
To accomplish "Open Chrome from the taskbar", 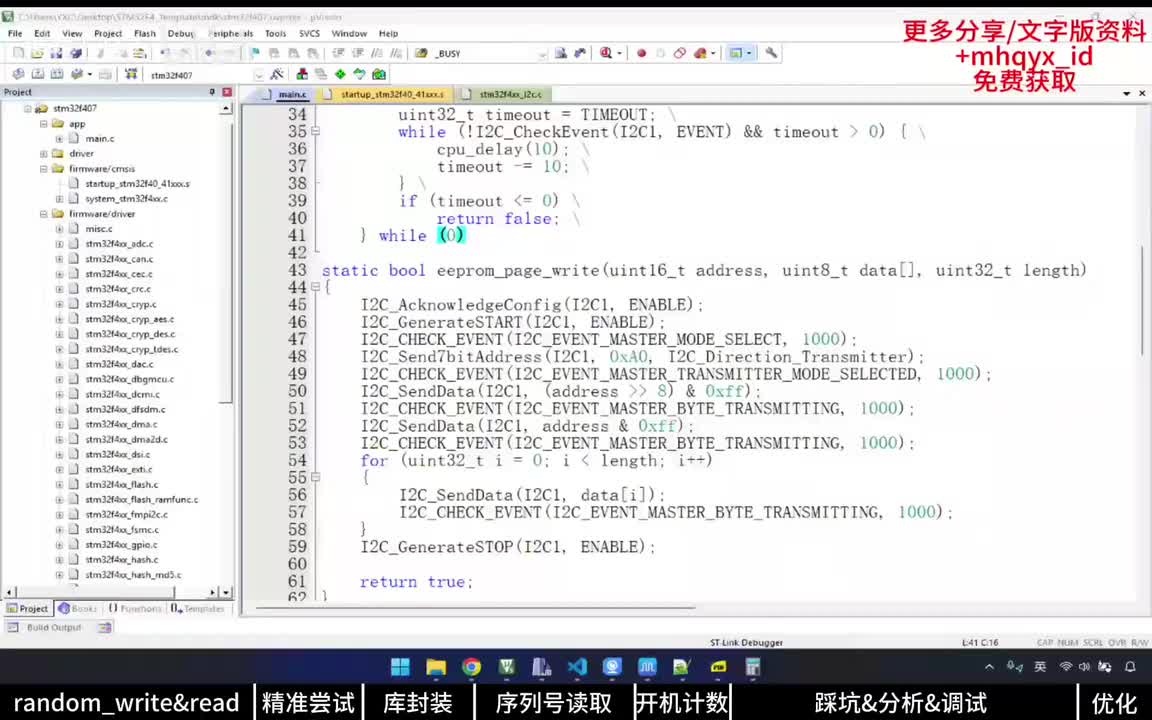I will click(x=472, y=666).
